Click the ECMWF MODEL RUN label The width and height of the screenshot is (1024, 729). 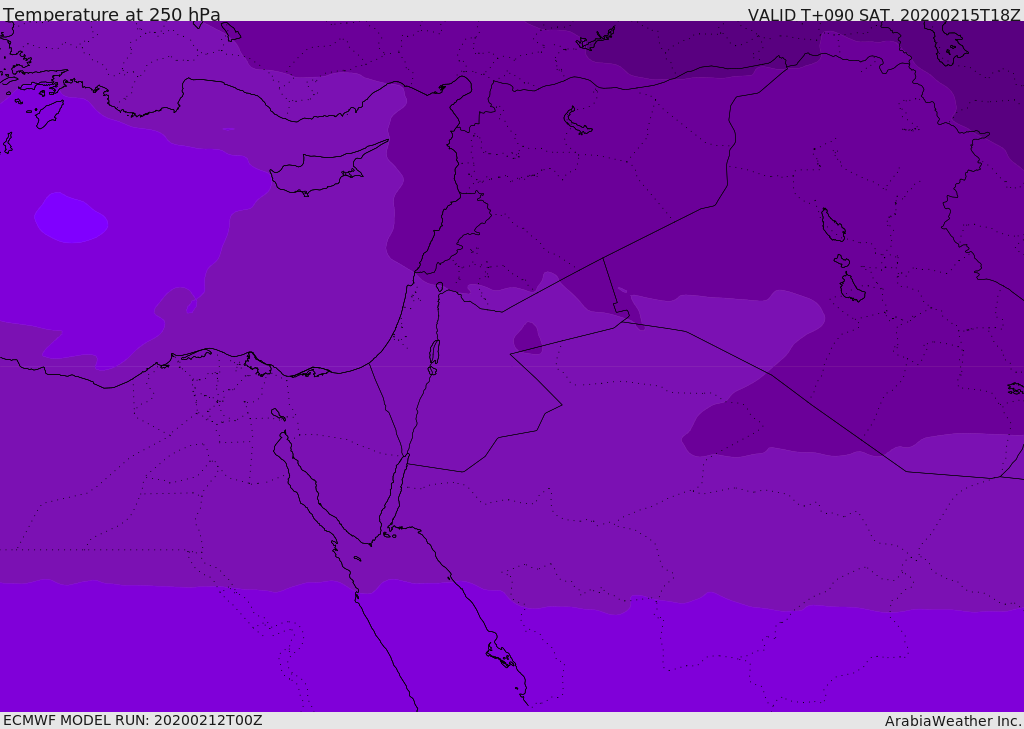[132, 720]
